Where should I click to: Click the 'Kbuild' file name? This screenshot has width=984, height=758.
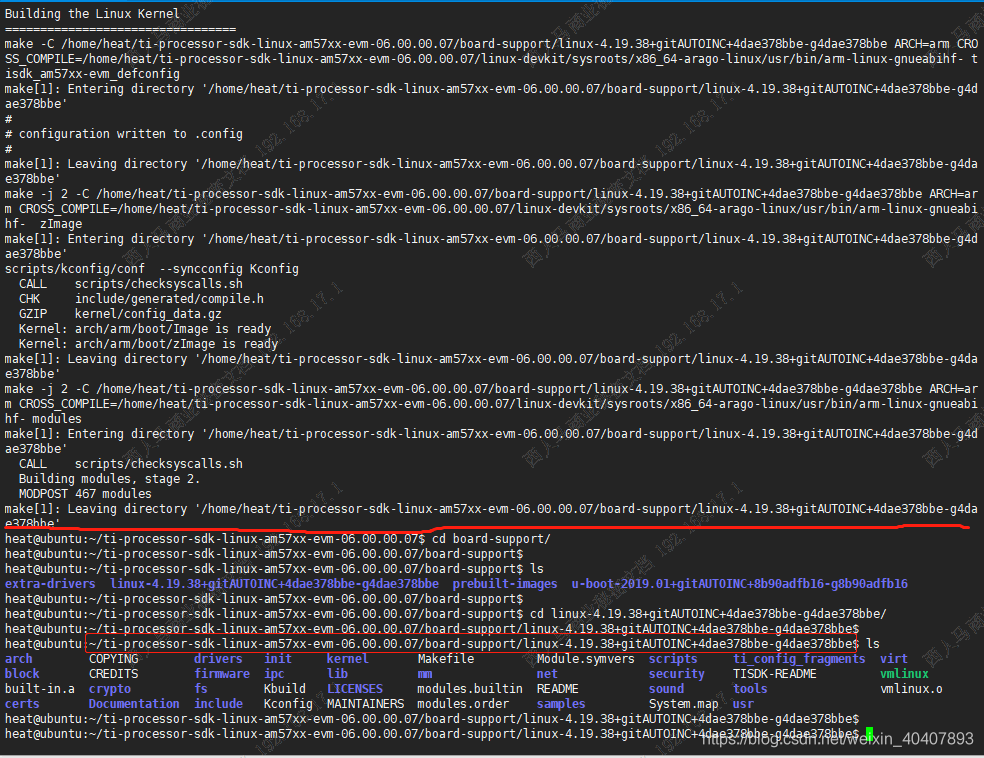285,689
